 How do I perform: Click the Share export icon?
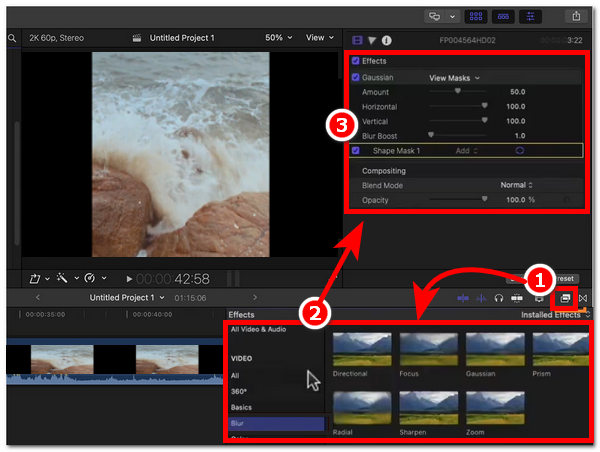(576, 16)
